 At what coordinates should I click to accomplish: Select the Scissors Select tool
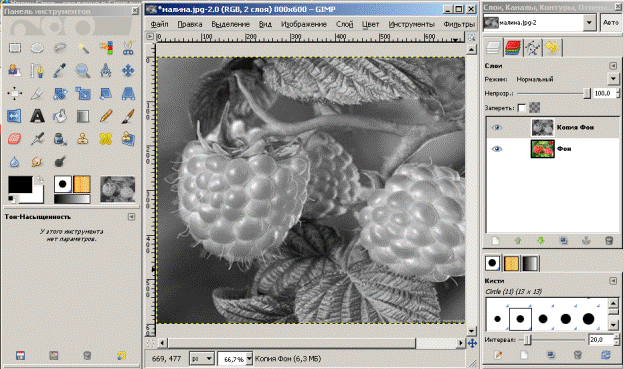(x=128, y=48)
